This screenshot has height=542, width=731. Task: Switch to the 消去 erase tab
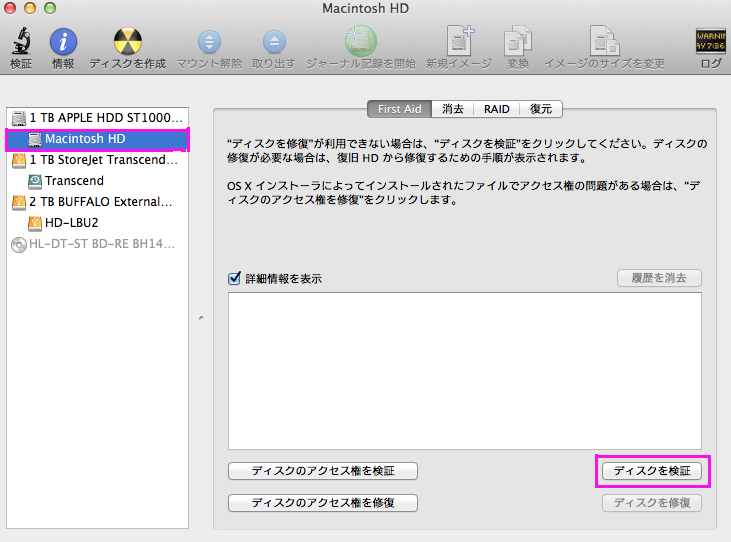pyautogui.click(x=453, y=109)
